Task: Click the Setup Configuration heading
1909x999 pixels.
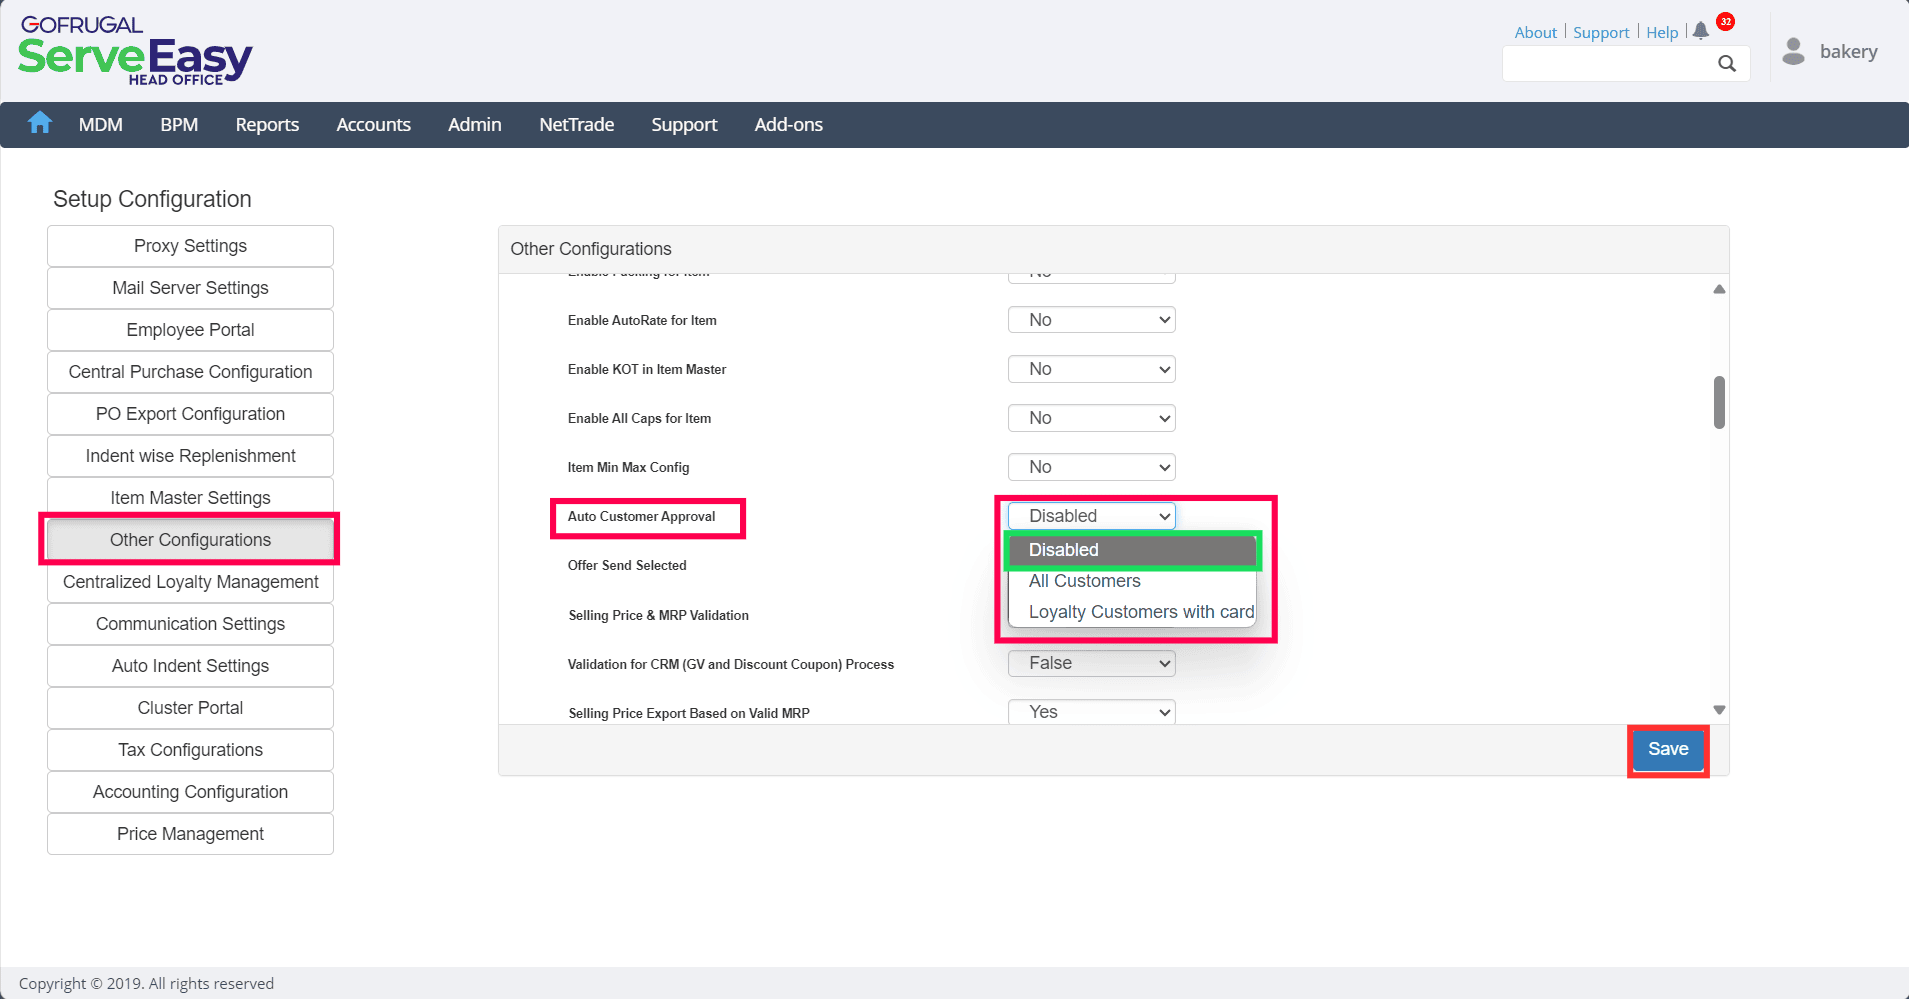Action: click(152, 199)
